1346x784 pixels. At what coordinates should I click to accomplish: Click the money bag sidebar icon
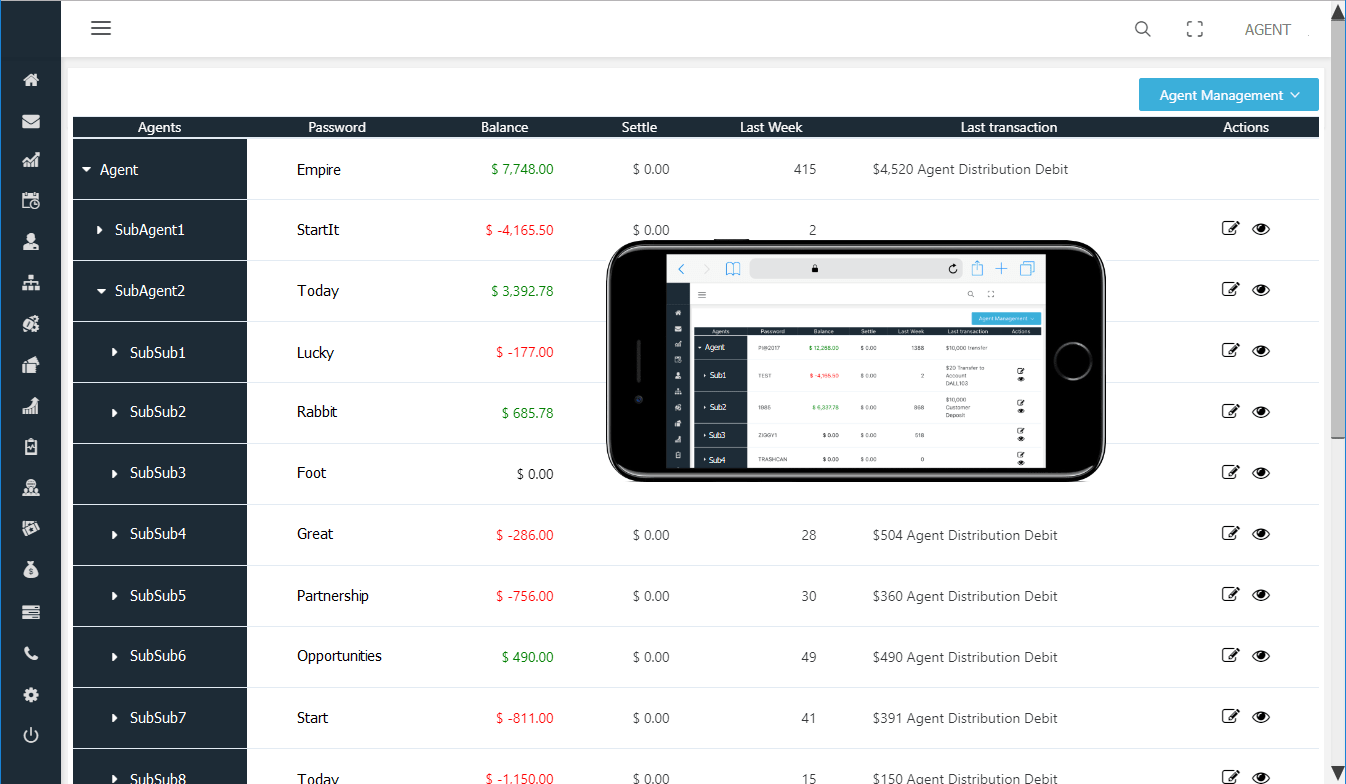[31, 570]
